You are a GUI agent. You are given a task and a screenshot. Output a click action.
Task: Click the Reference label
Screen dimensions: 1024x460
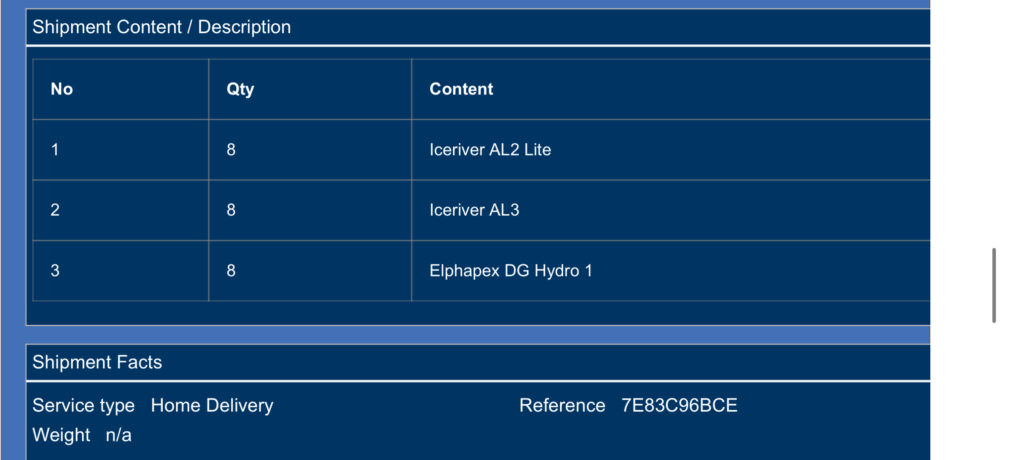click(562, 406)
